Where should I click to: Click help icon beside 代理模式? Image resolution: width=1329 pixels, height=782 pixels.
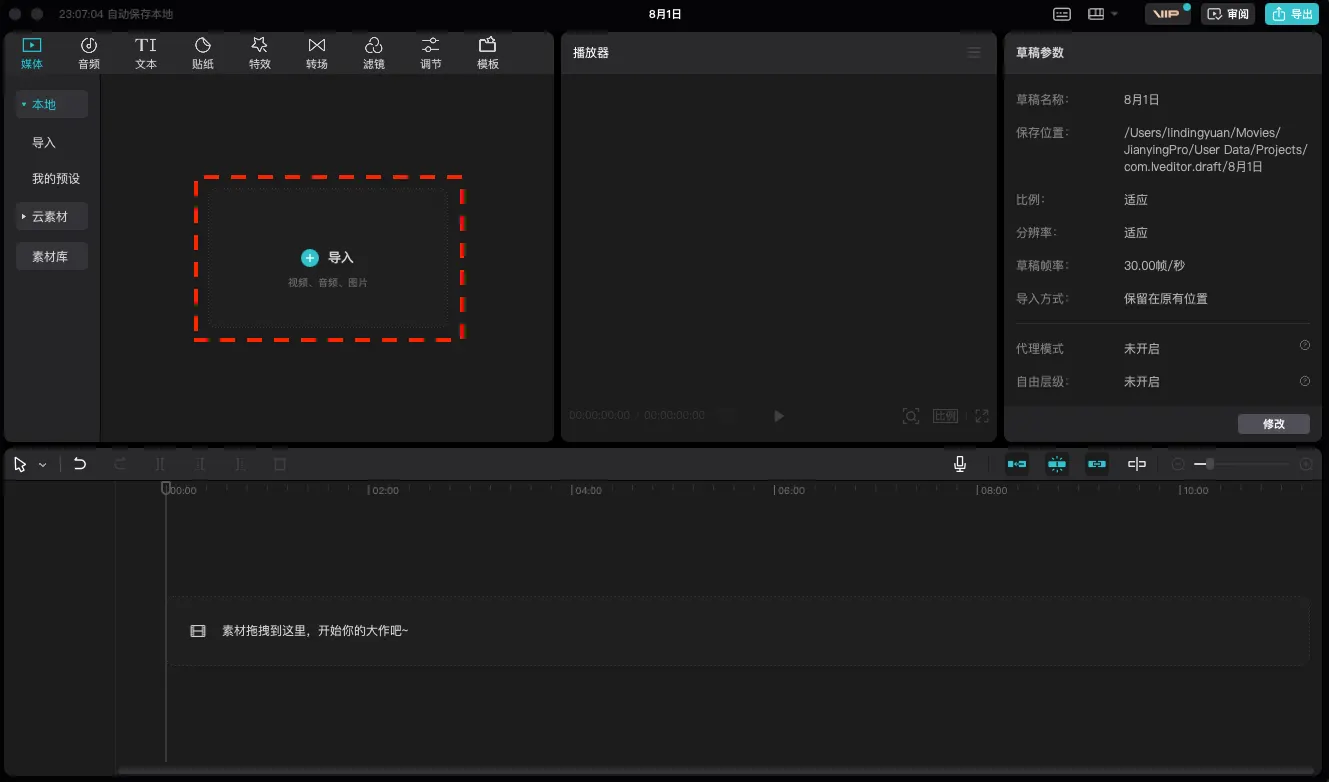[x=1304, y=345]
